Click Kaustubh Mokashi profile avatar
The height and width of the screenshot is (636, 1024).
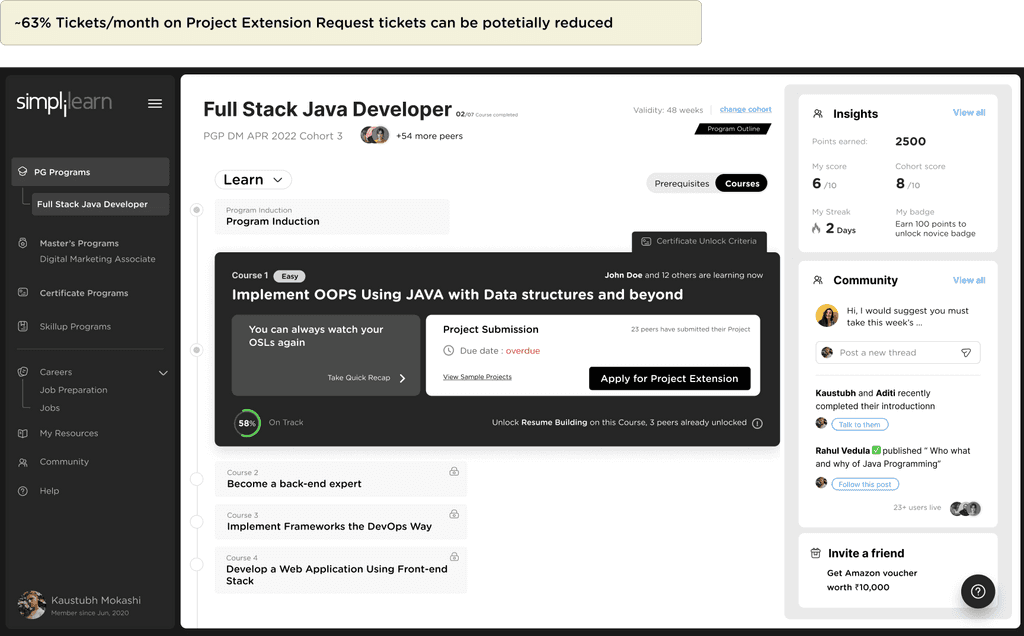tap(31, 605)
